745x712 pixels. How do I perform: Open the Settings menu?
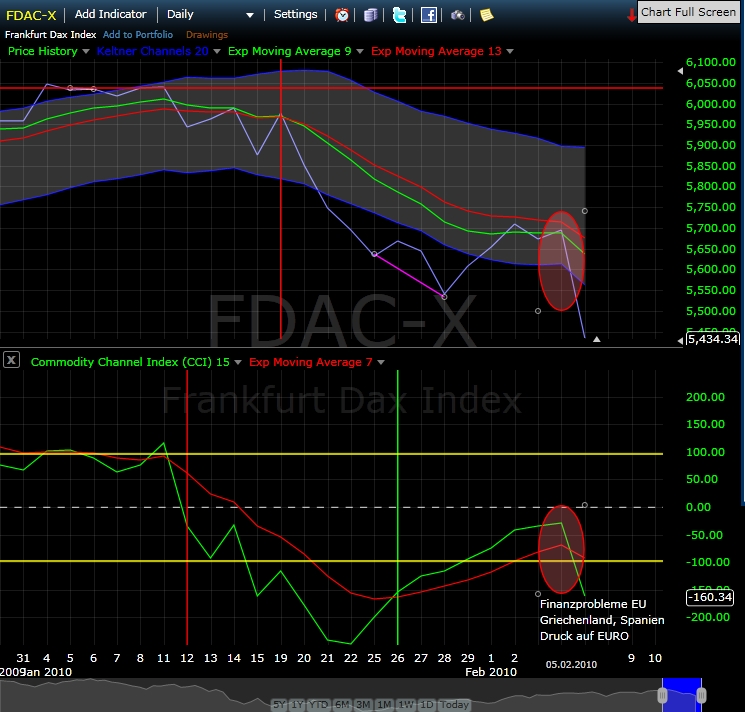pos(296,14)
